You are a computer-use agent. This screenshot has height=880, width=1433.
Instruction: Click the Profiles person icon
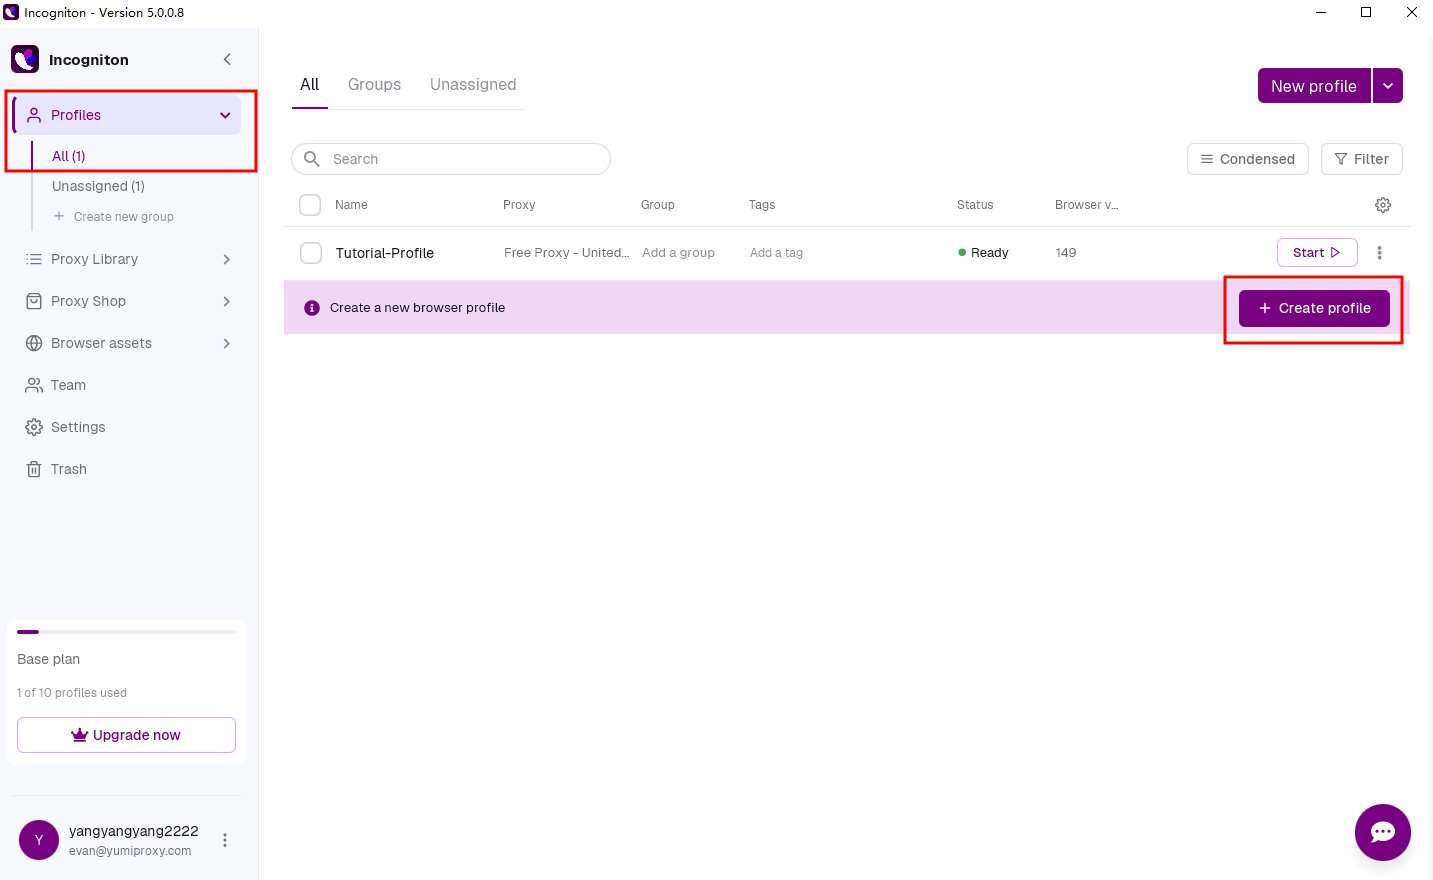coord(34,115)
